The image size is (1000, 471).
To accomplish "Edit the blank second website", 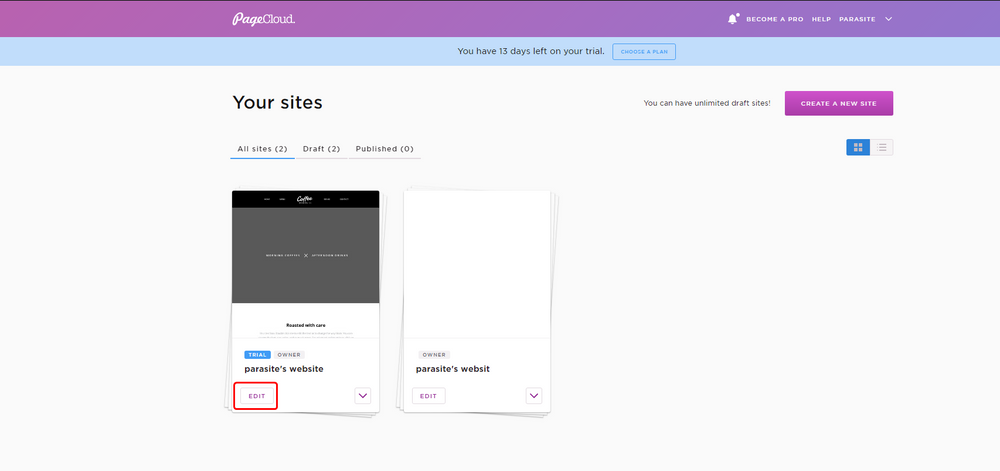I will (x=429, y=396).
